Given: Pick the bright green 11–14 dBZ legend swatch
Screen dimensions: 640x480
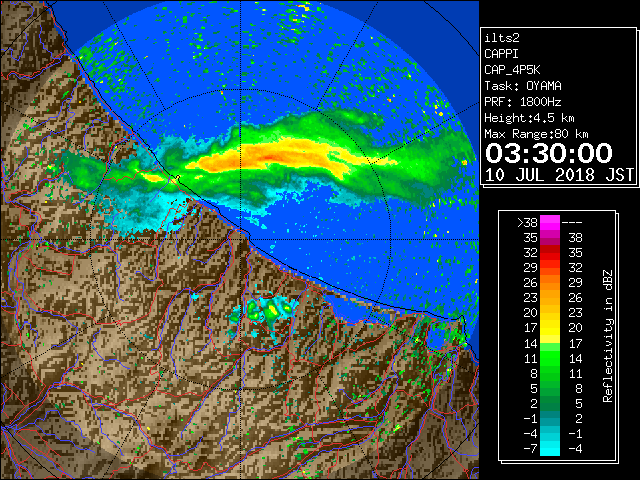Looking at the screenshot, I should coord(550,358).
